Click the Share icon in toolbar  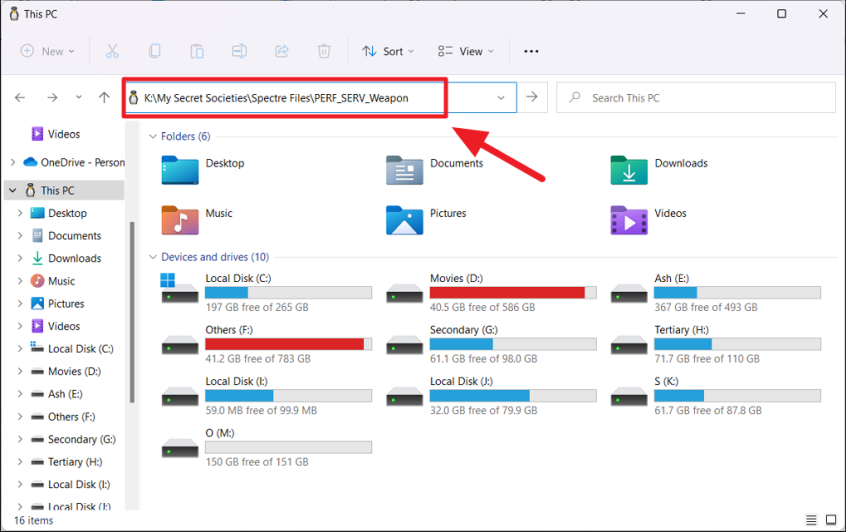click(x=281, y=51)
